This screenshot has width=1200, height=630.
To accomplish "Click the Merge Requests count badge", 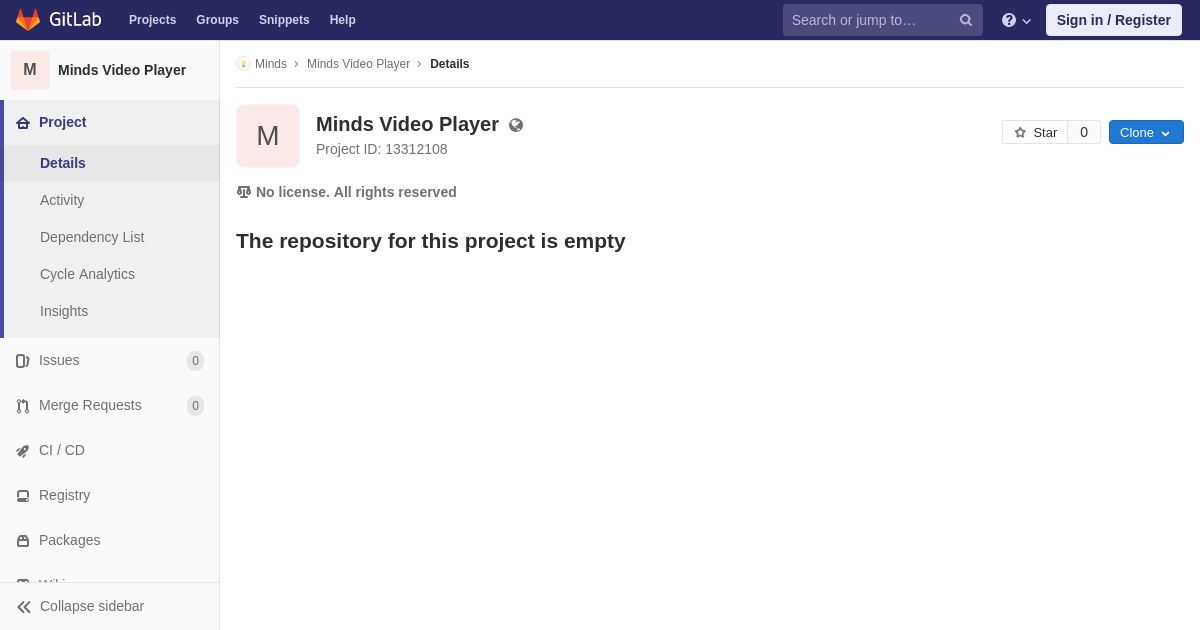I will point(195,406).
